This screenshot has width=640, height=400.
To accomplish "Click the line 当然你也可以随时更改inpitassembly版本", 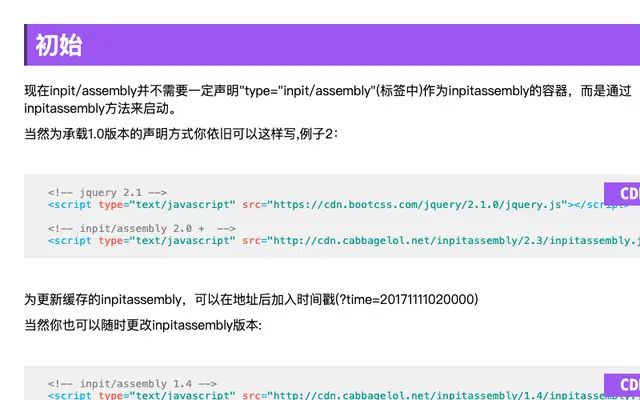I will point(143,325).
